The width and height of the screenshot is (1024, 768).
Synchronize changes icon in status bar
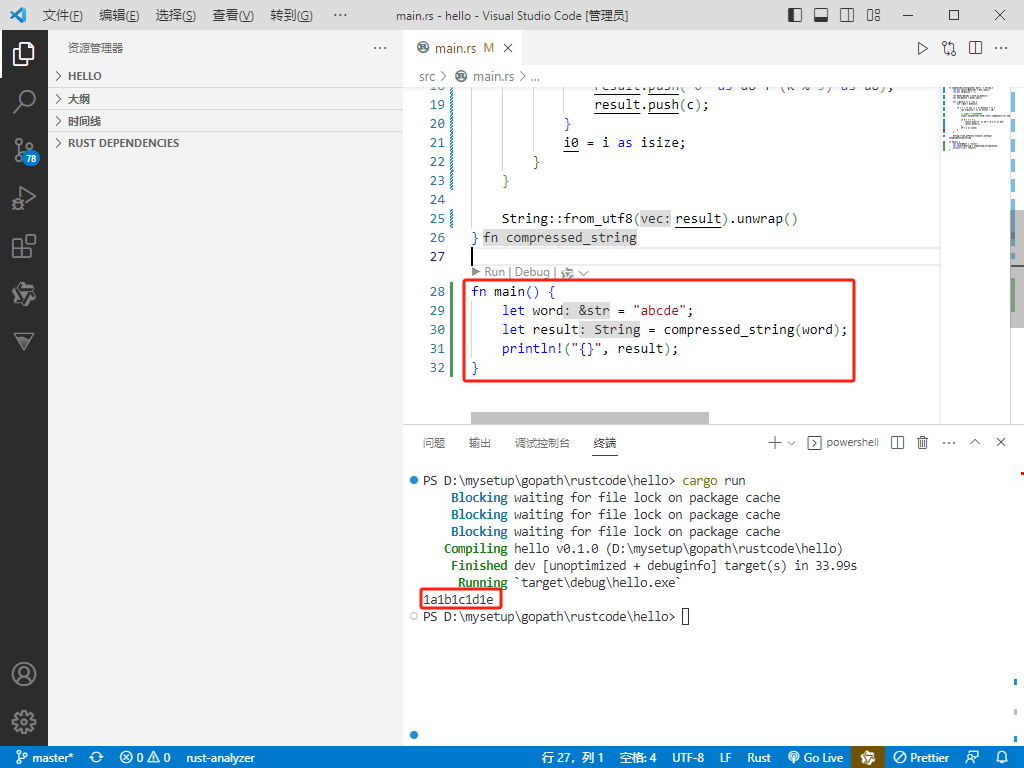97,758
